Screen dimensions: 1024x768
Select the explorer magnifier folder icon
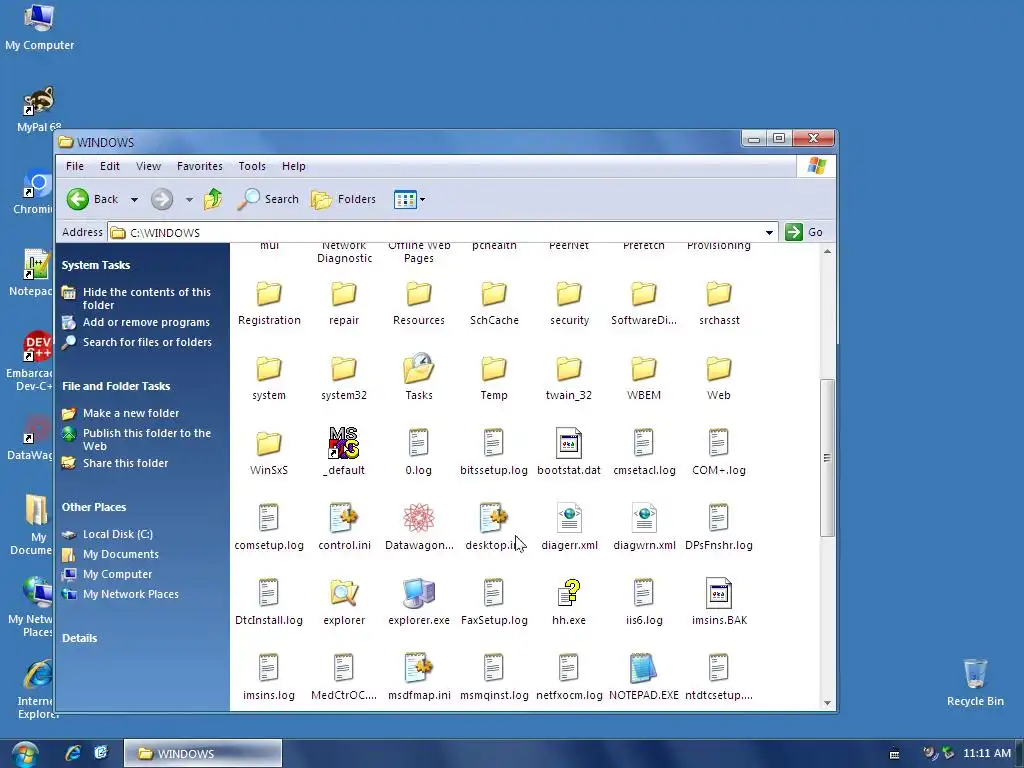pyautogui.click(x=344, y=593)
